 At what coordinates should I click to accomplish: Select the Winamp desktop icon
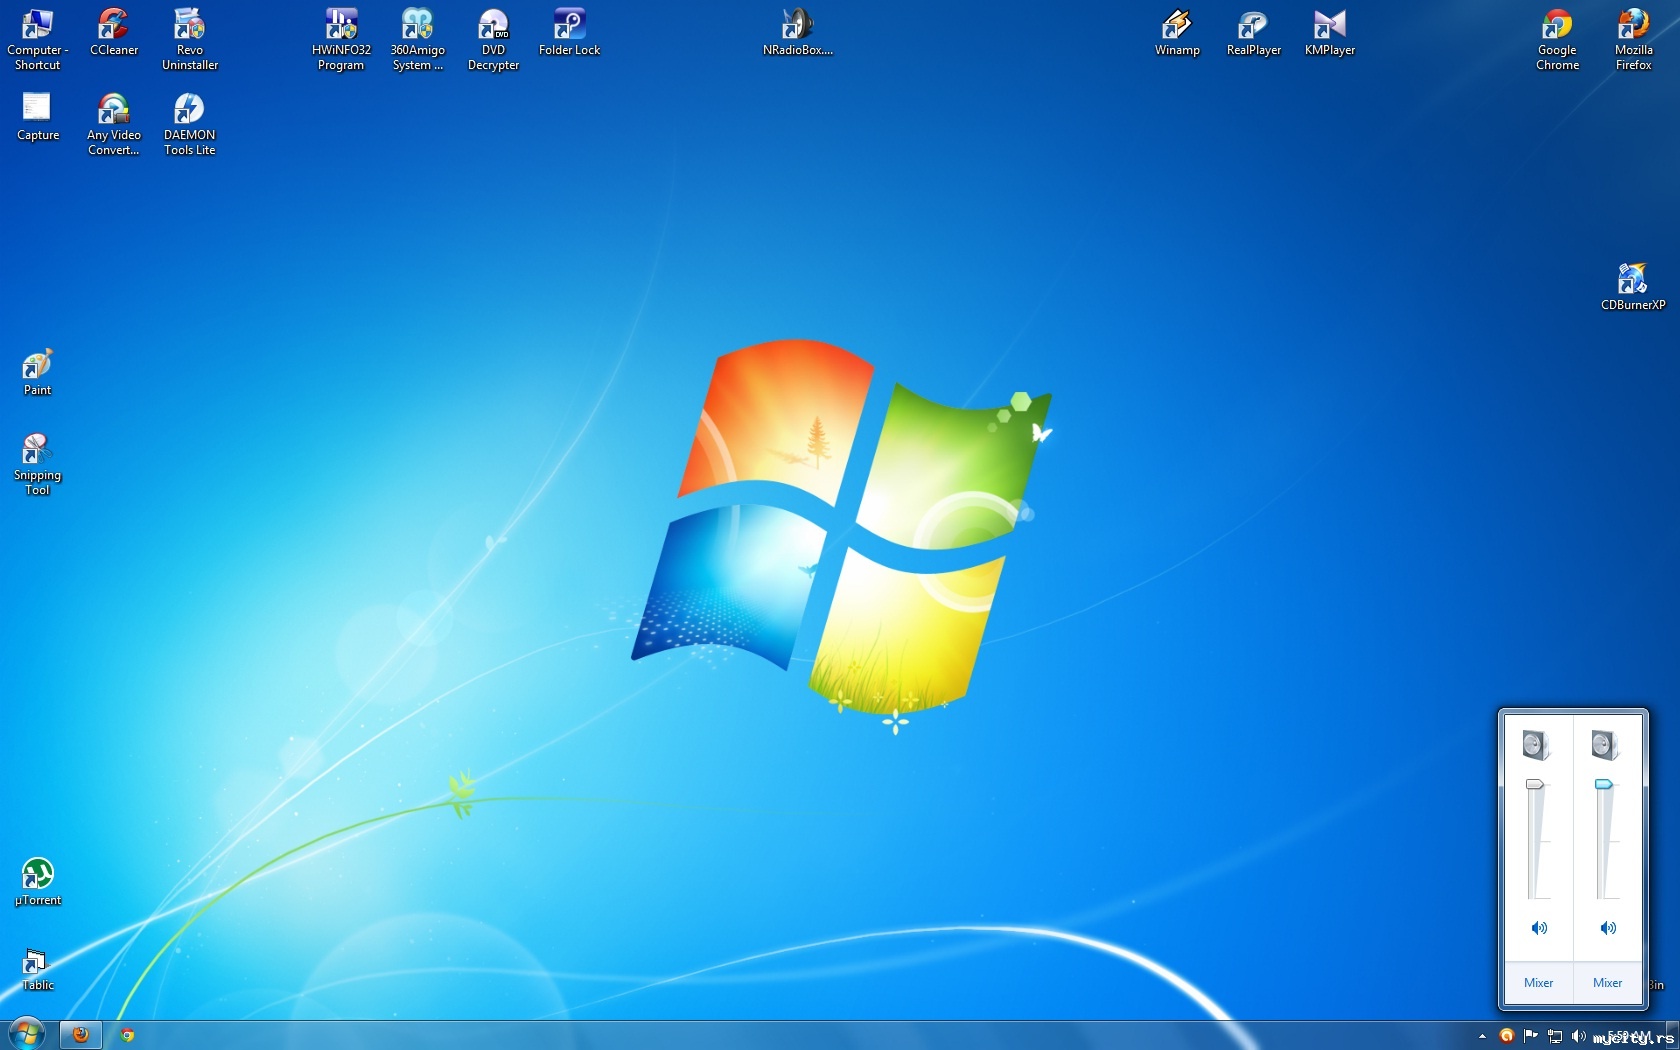(1177, 26)
